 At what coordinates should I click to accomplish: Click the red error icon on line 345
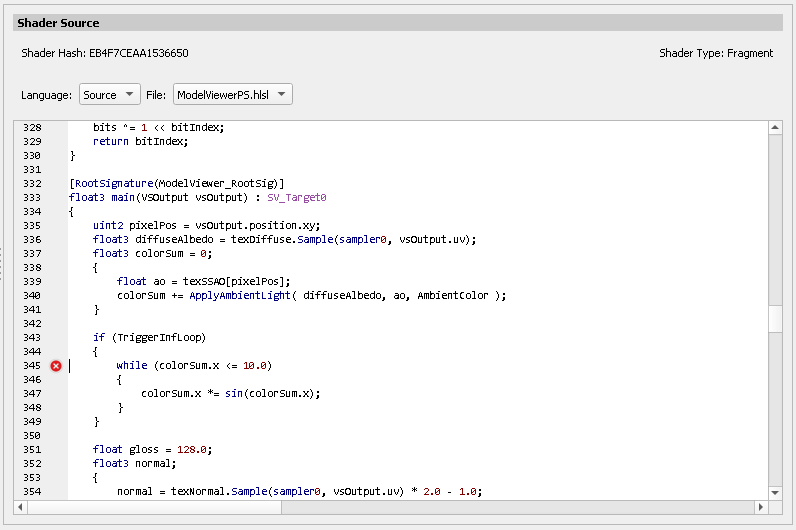pos(56,366)
